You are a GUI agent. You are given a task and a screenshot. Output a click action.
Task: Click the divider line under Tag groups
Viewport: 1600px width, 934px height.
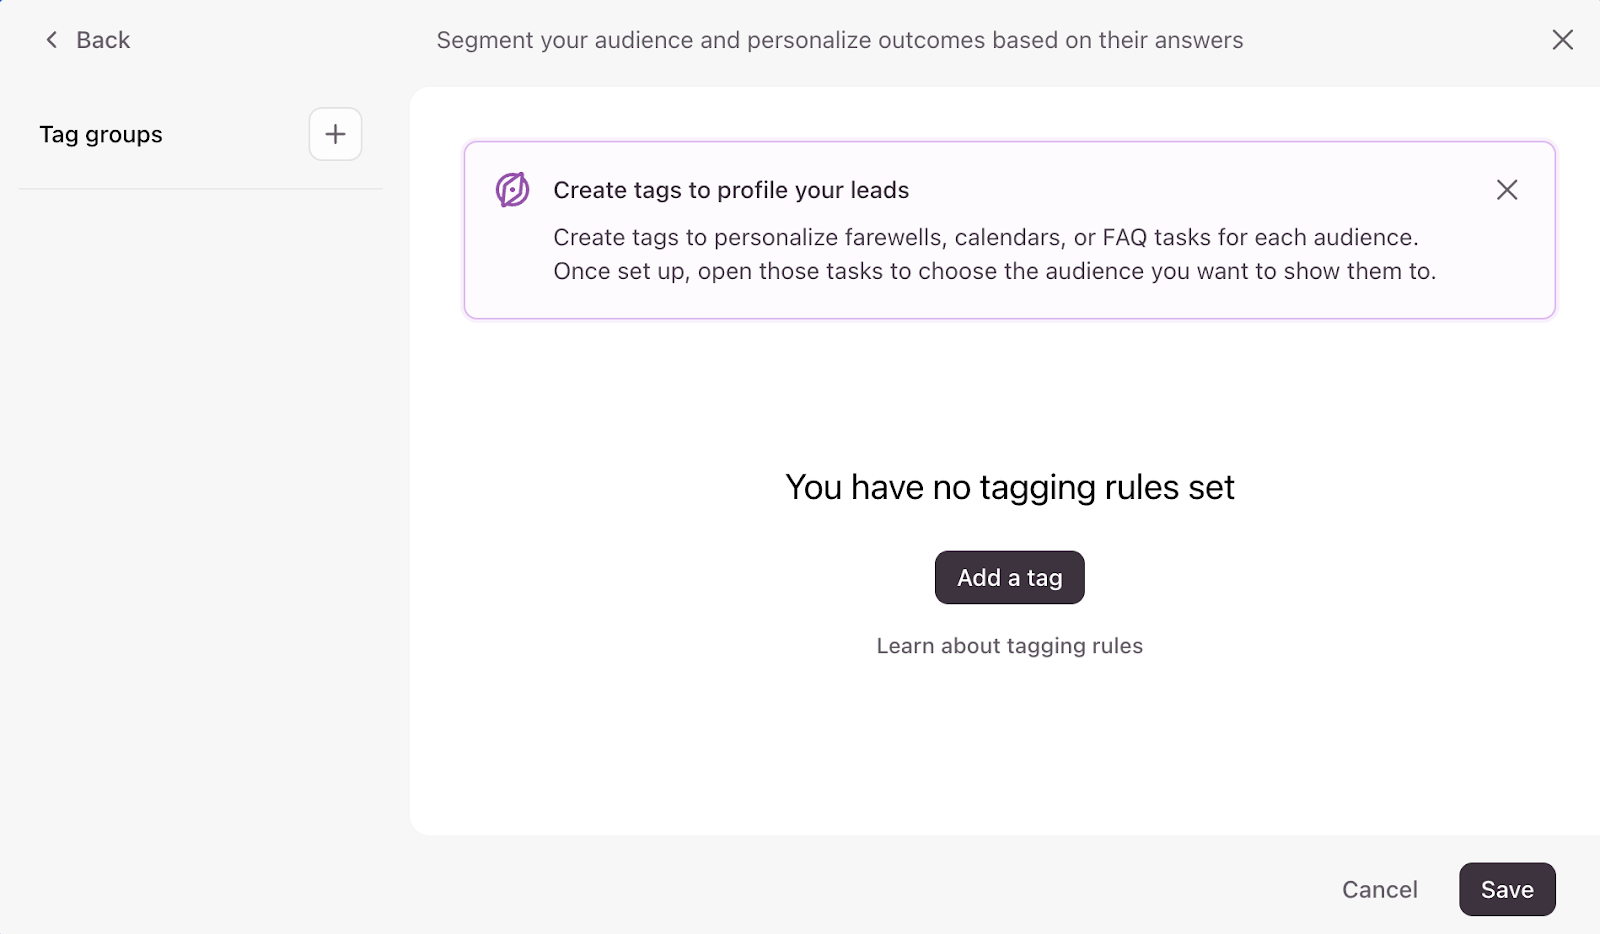[x=200, y=188]
